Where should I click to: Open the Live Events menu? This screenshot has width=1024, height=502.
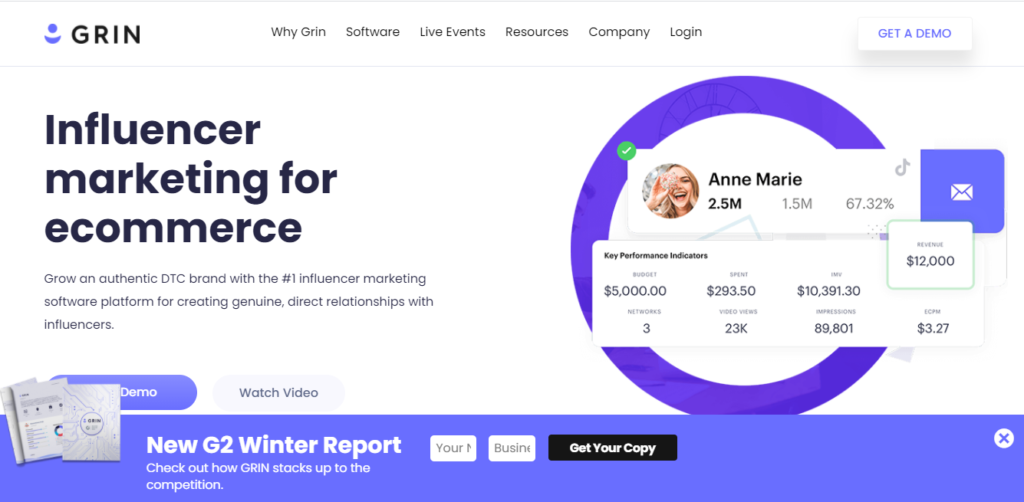pos(452,32)
